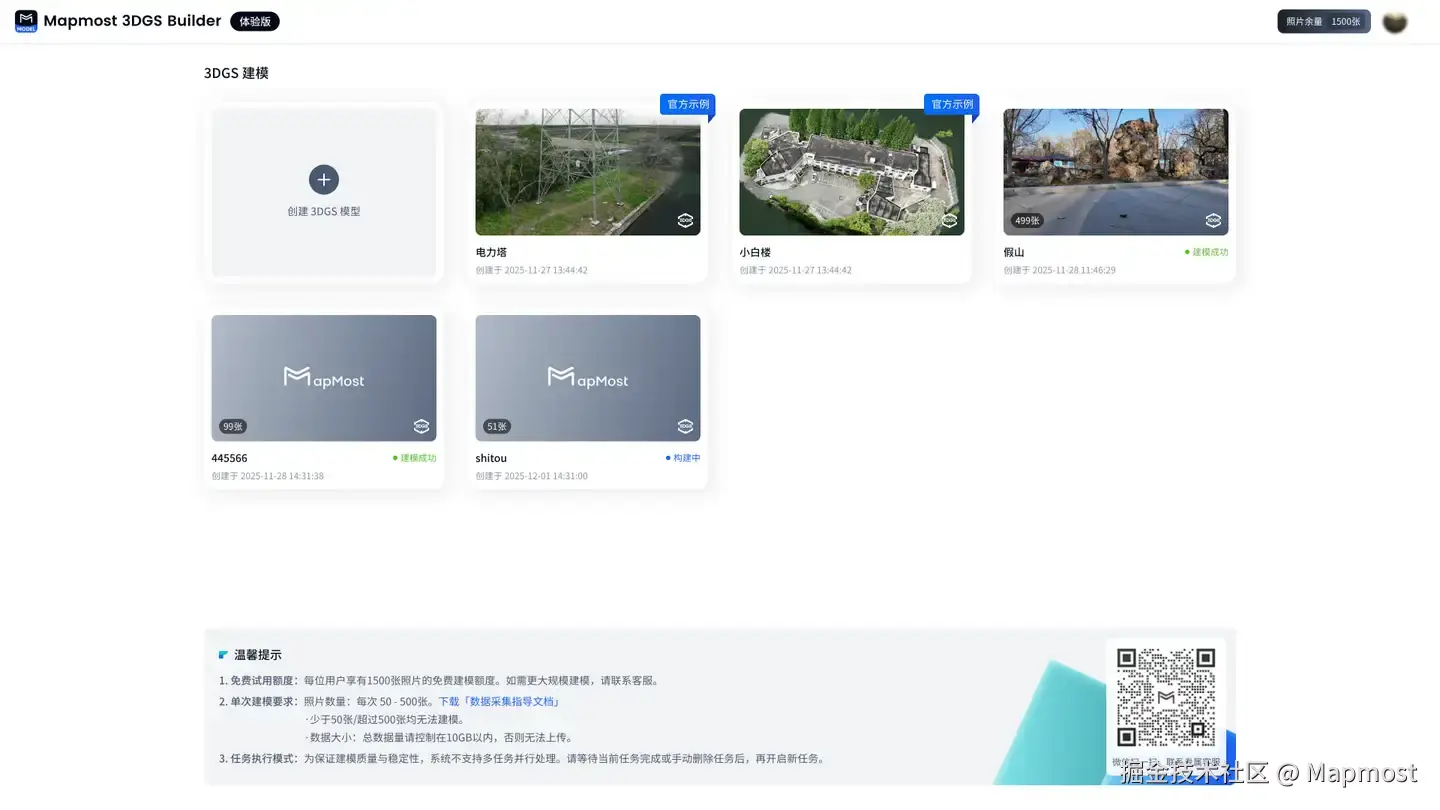The image size is (1440, 810).
Task: Click the 3DGS icon on 445566 card
Action: (421, 426)
